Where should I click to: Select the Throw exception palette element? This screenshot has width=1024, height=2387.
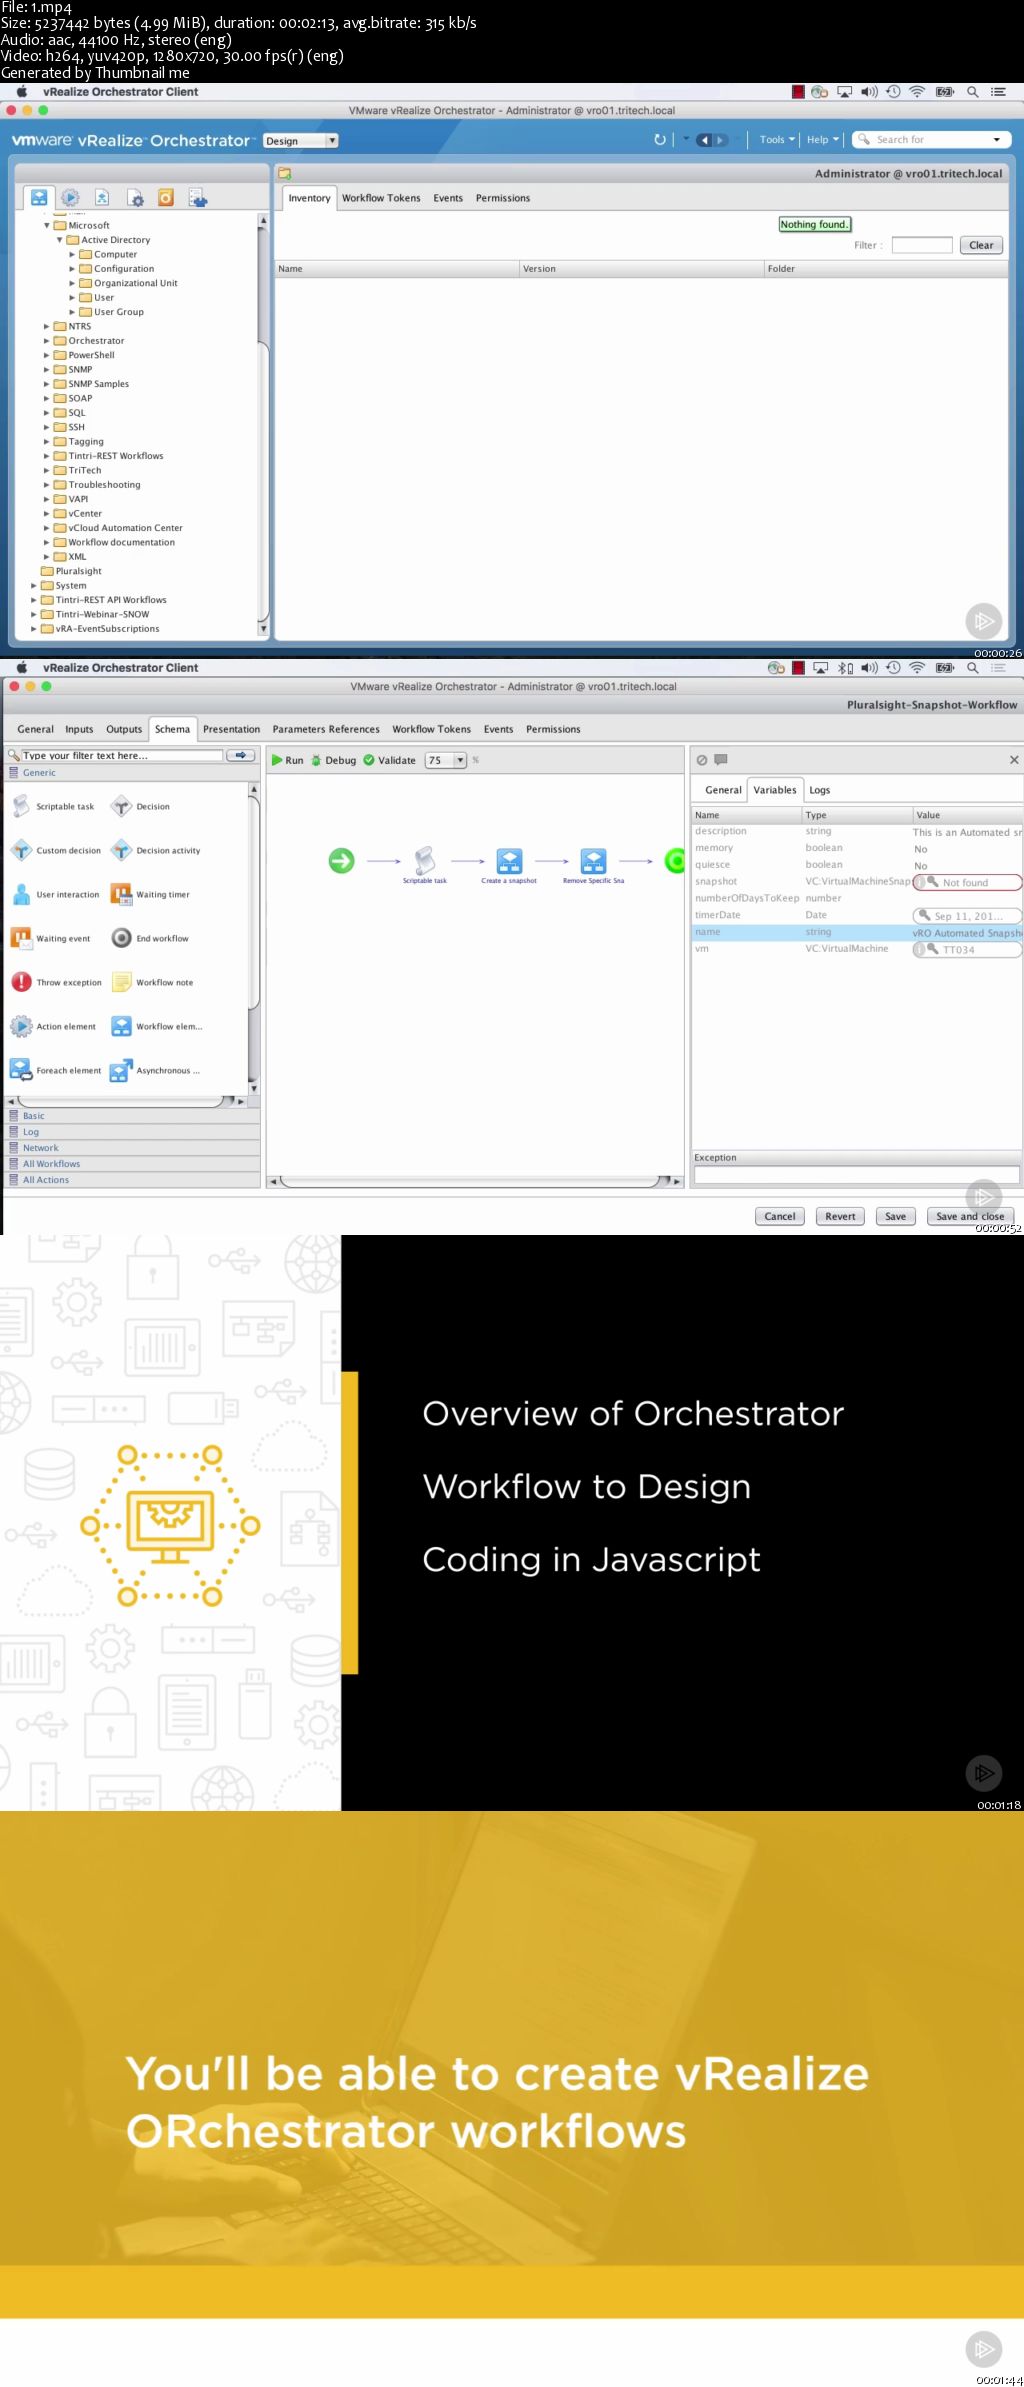click(57, 982)
